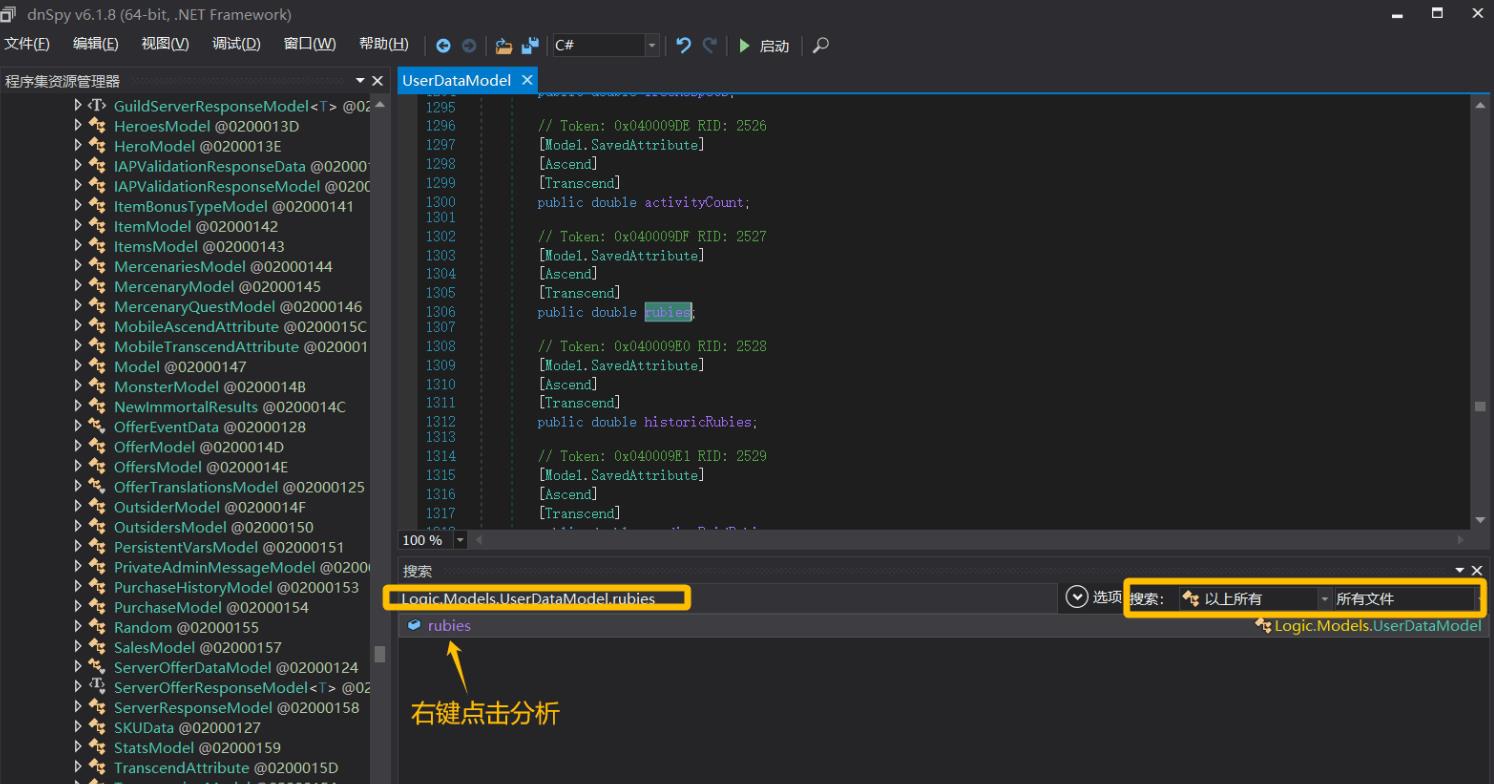Open the 所有文件 search scope dropdown
Screen dimensions: 1494x784
pos(1409,598)
